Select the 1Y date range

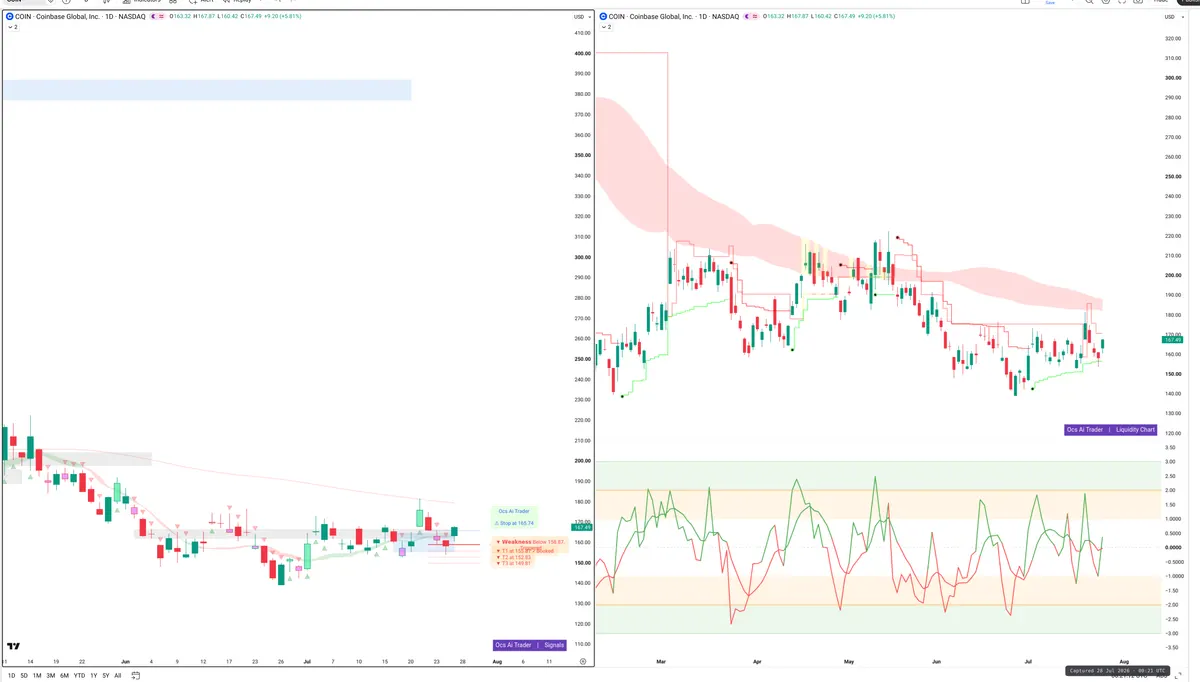[94, 676]
